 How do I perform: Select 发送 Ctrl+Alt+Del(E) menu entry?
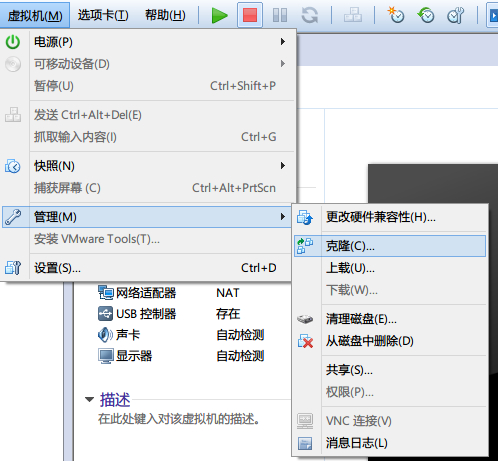148,115
